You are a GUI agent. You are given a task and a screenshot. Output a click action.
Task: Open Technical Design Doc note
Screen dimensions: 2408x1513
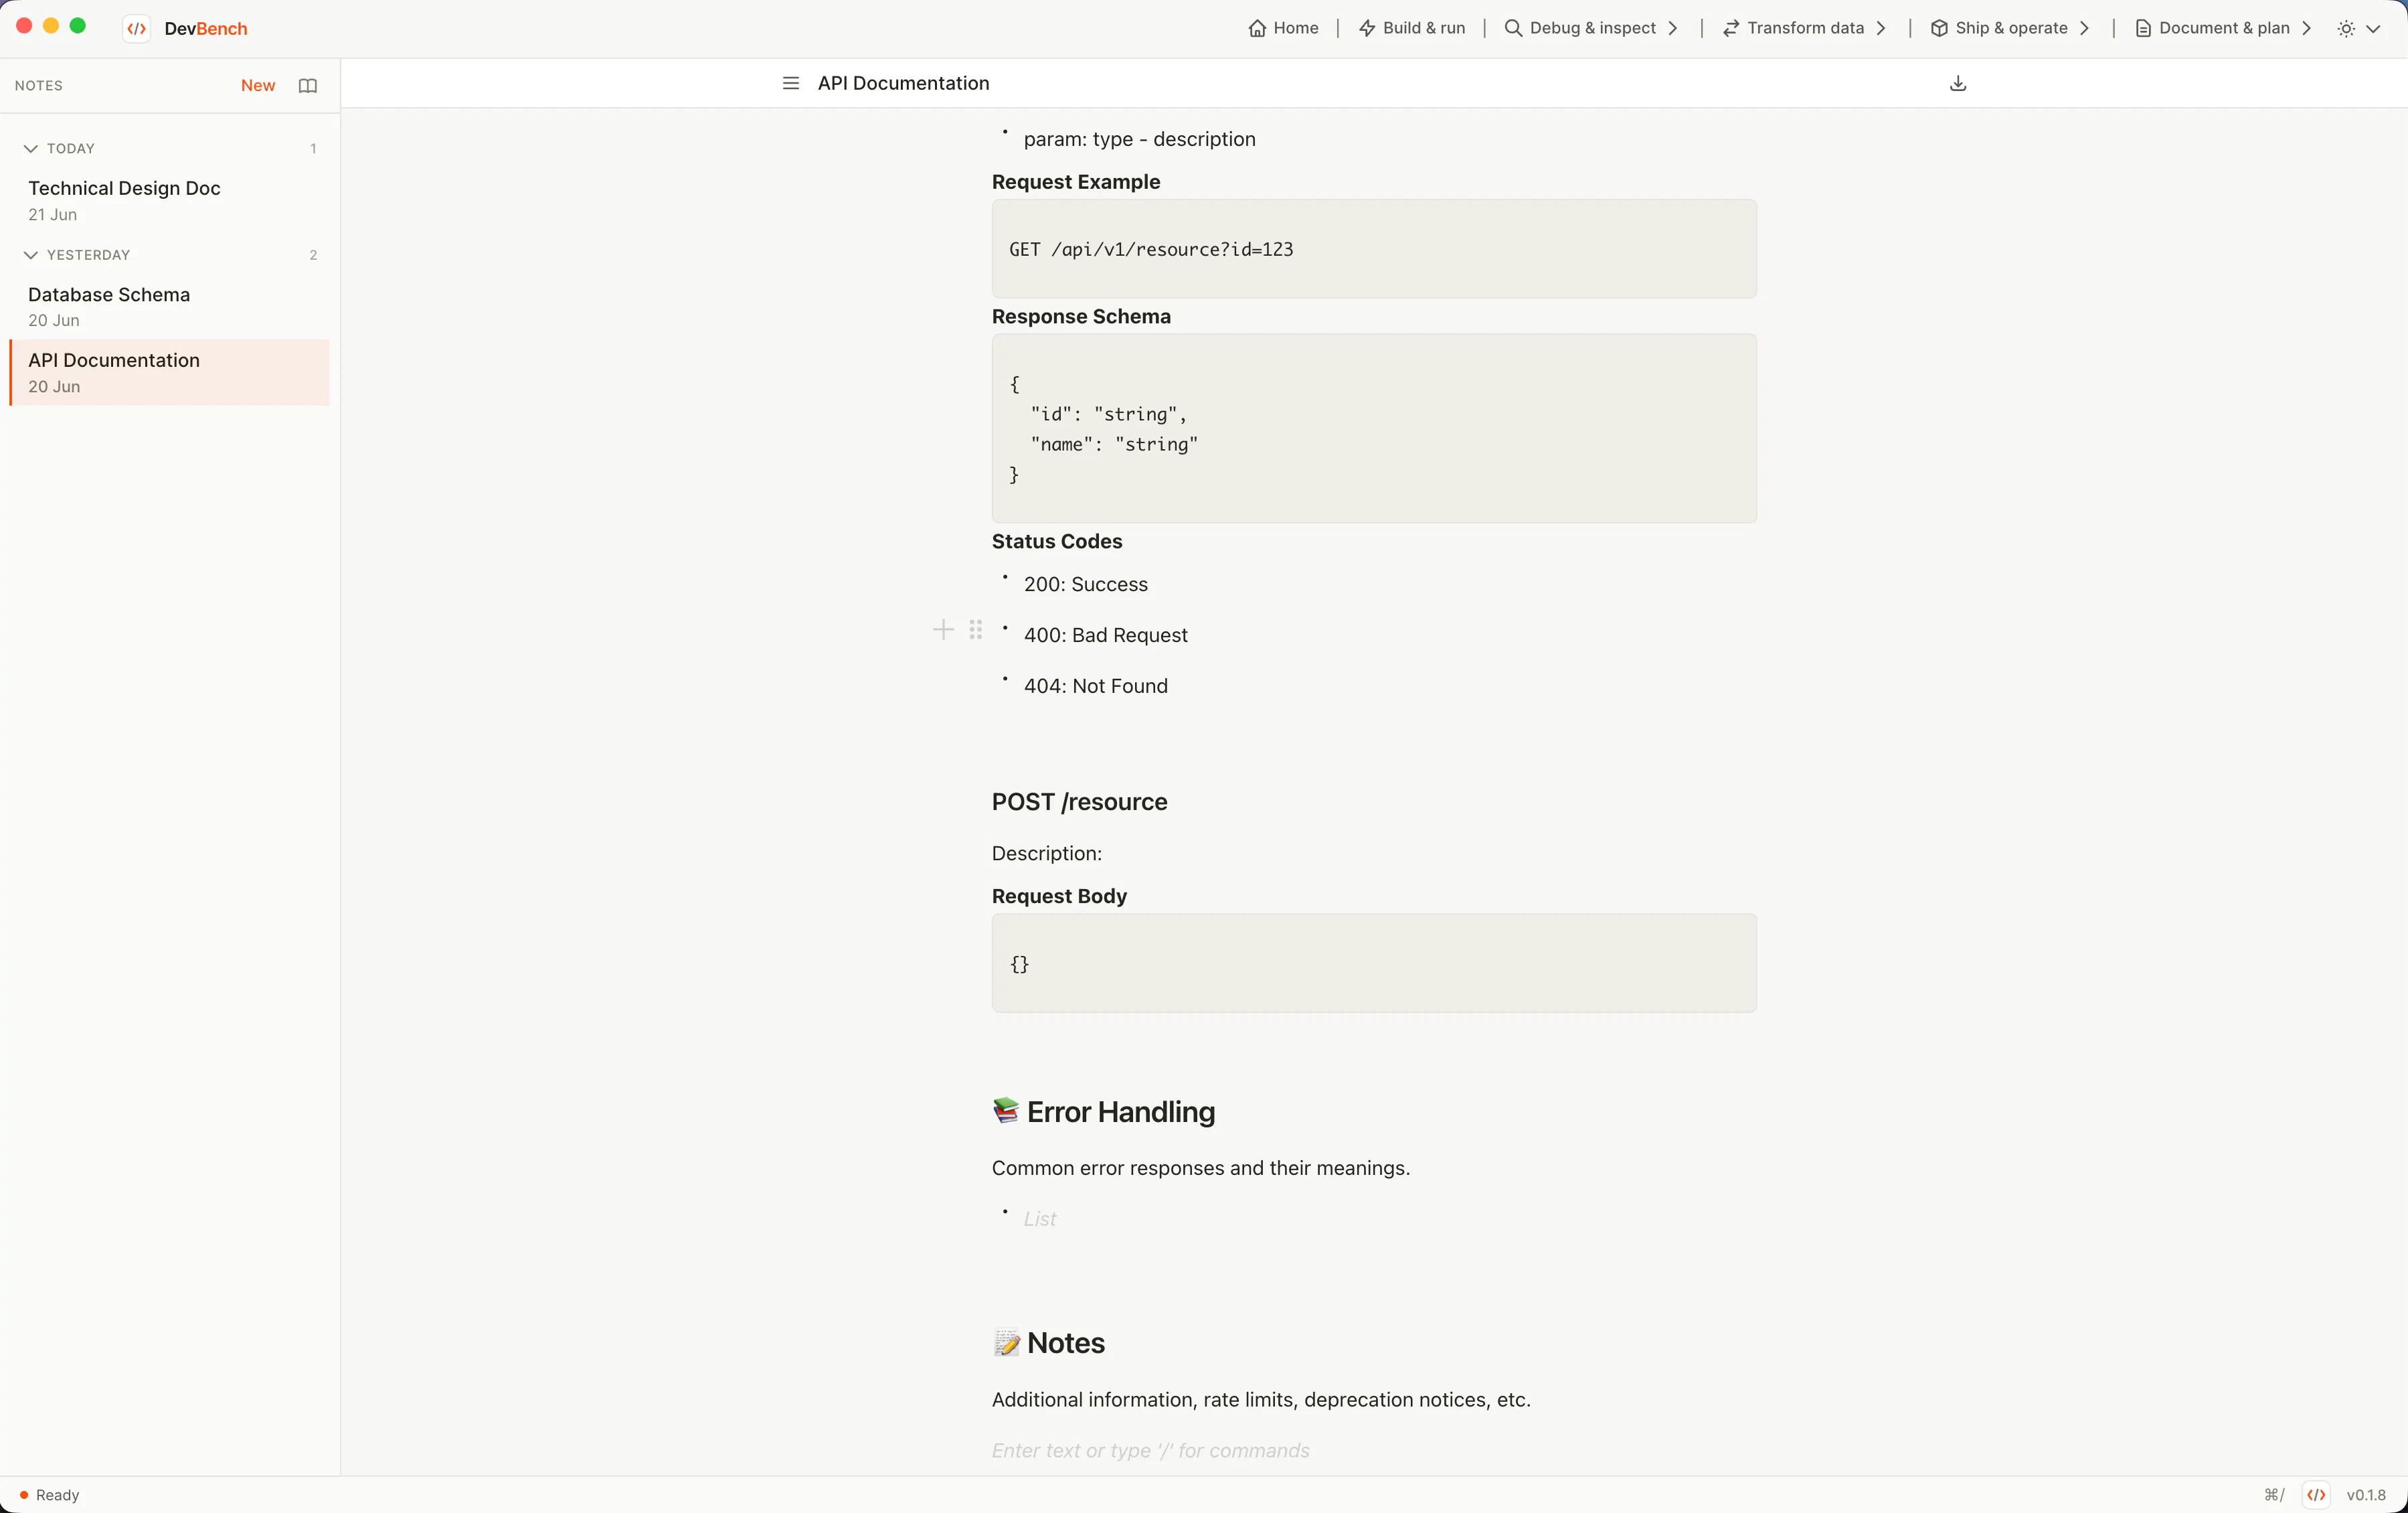169,200
